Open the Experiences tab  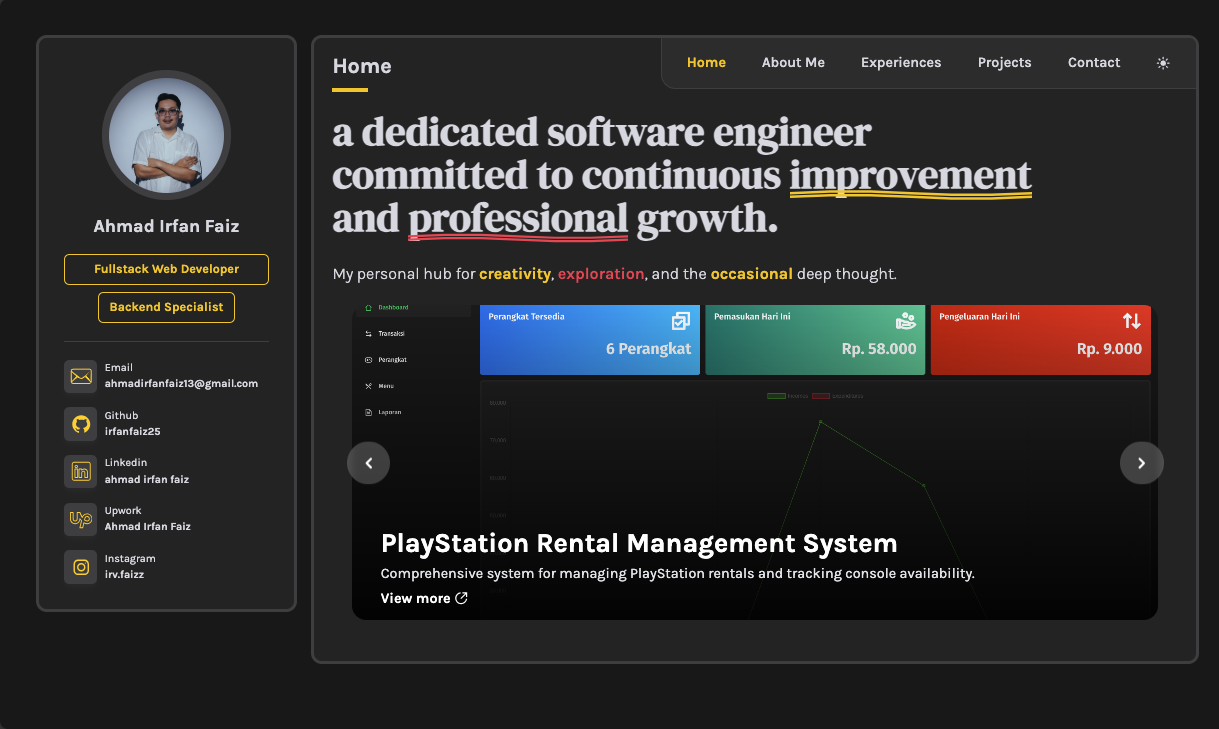click(x=900, y=62)
